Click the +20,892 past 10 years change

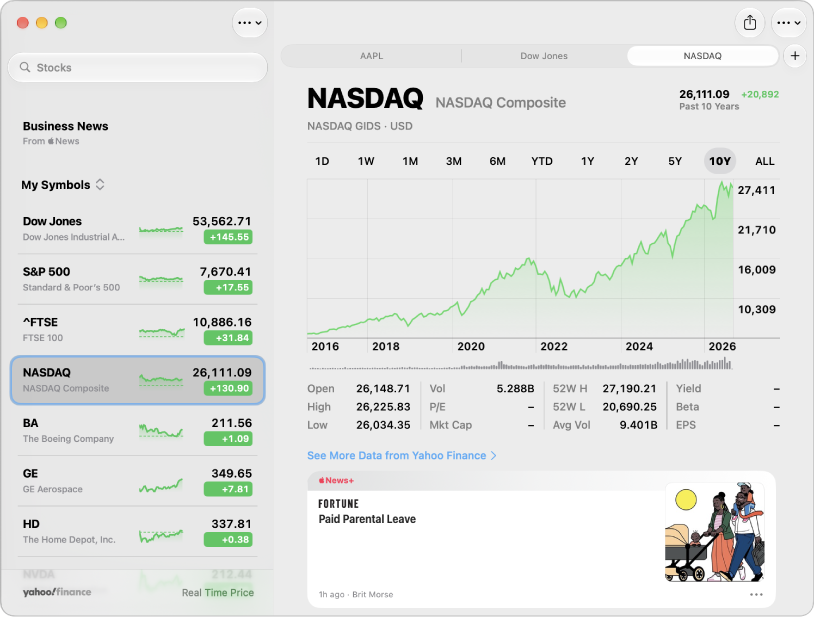pyautogui.click(x=760, y=95)
